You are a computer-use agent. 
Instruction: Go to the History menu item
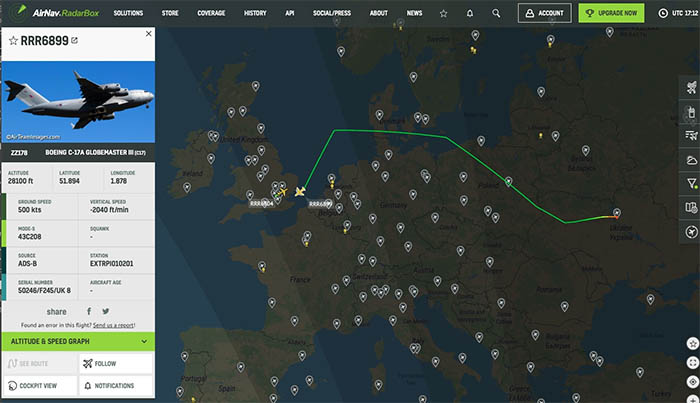[255, 13]
